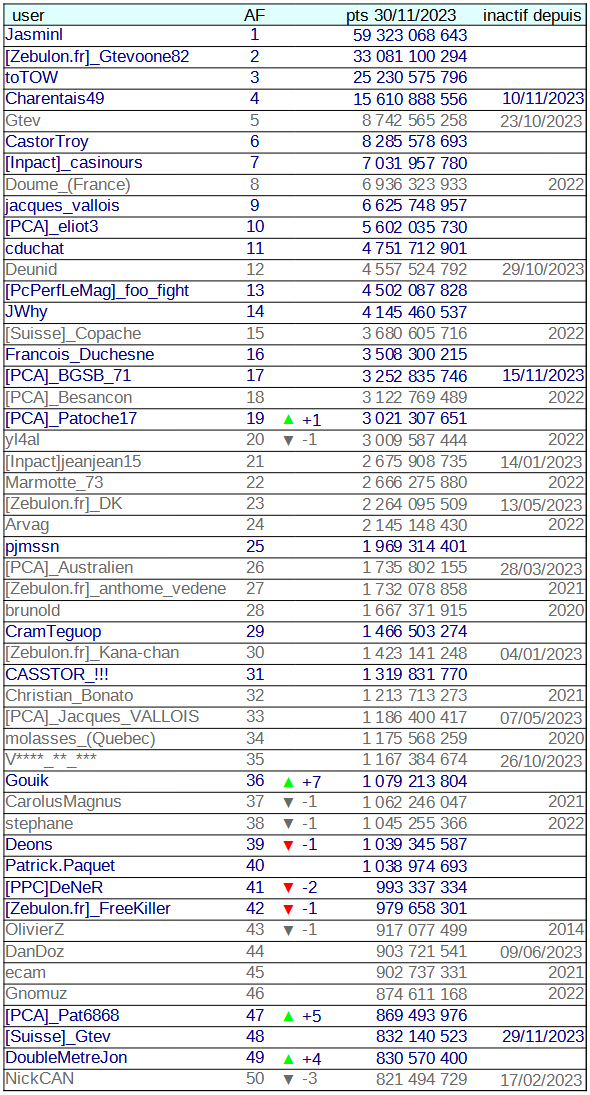Click rank number 49 for DoubleMetreJon

click(254, 1057)
